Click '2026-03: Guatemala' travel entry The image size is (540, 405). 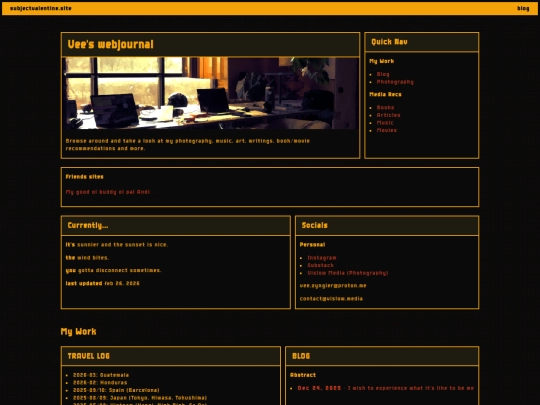click(101, 375)
